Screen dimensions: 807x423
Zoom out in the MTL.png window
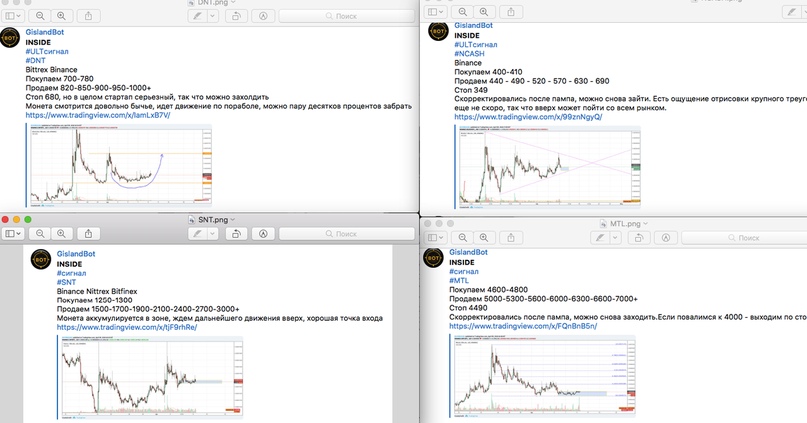click(x=463, y=238)
